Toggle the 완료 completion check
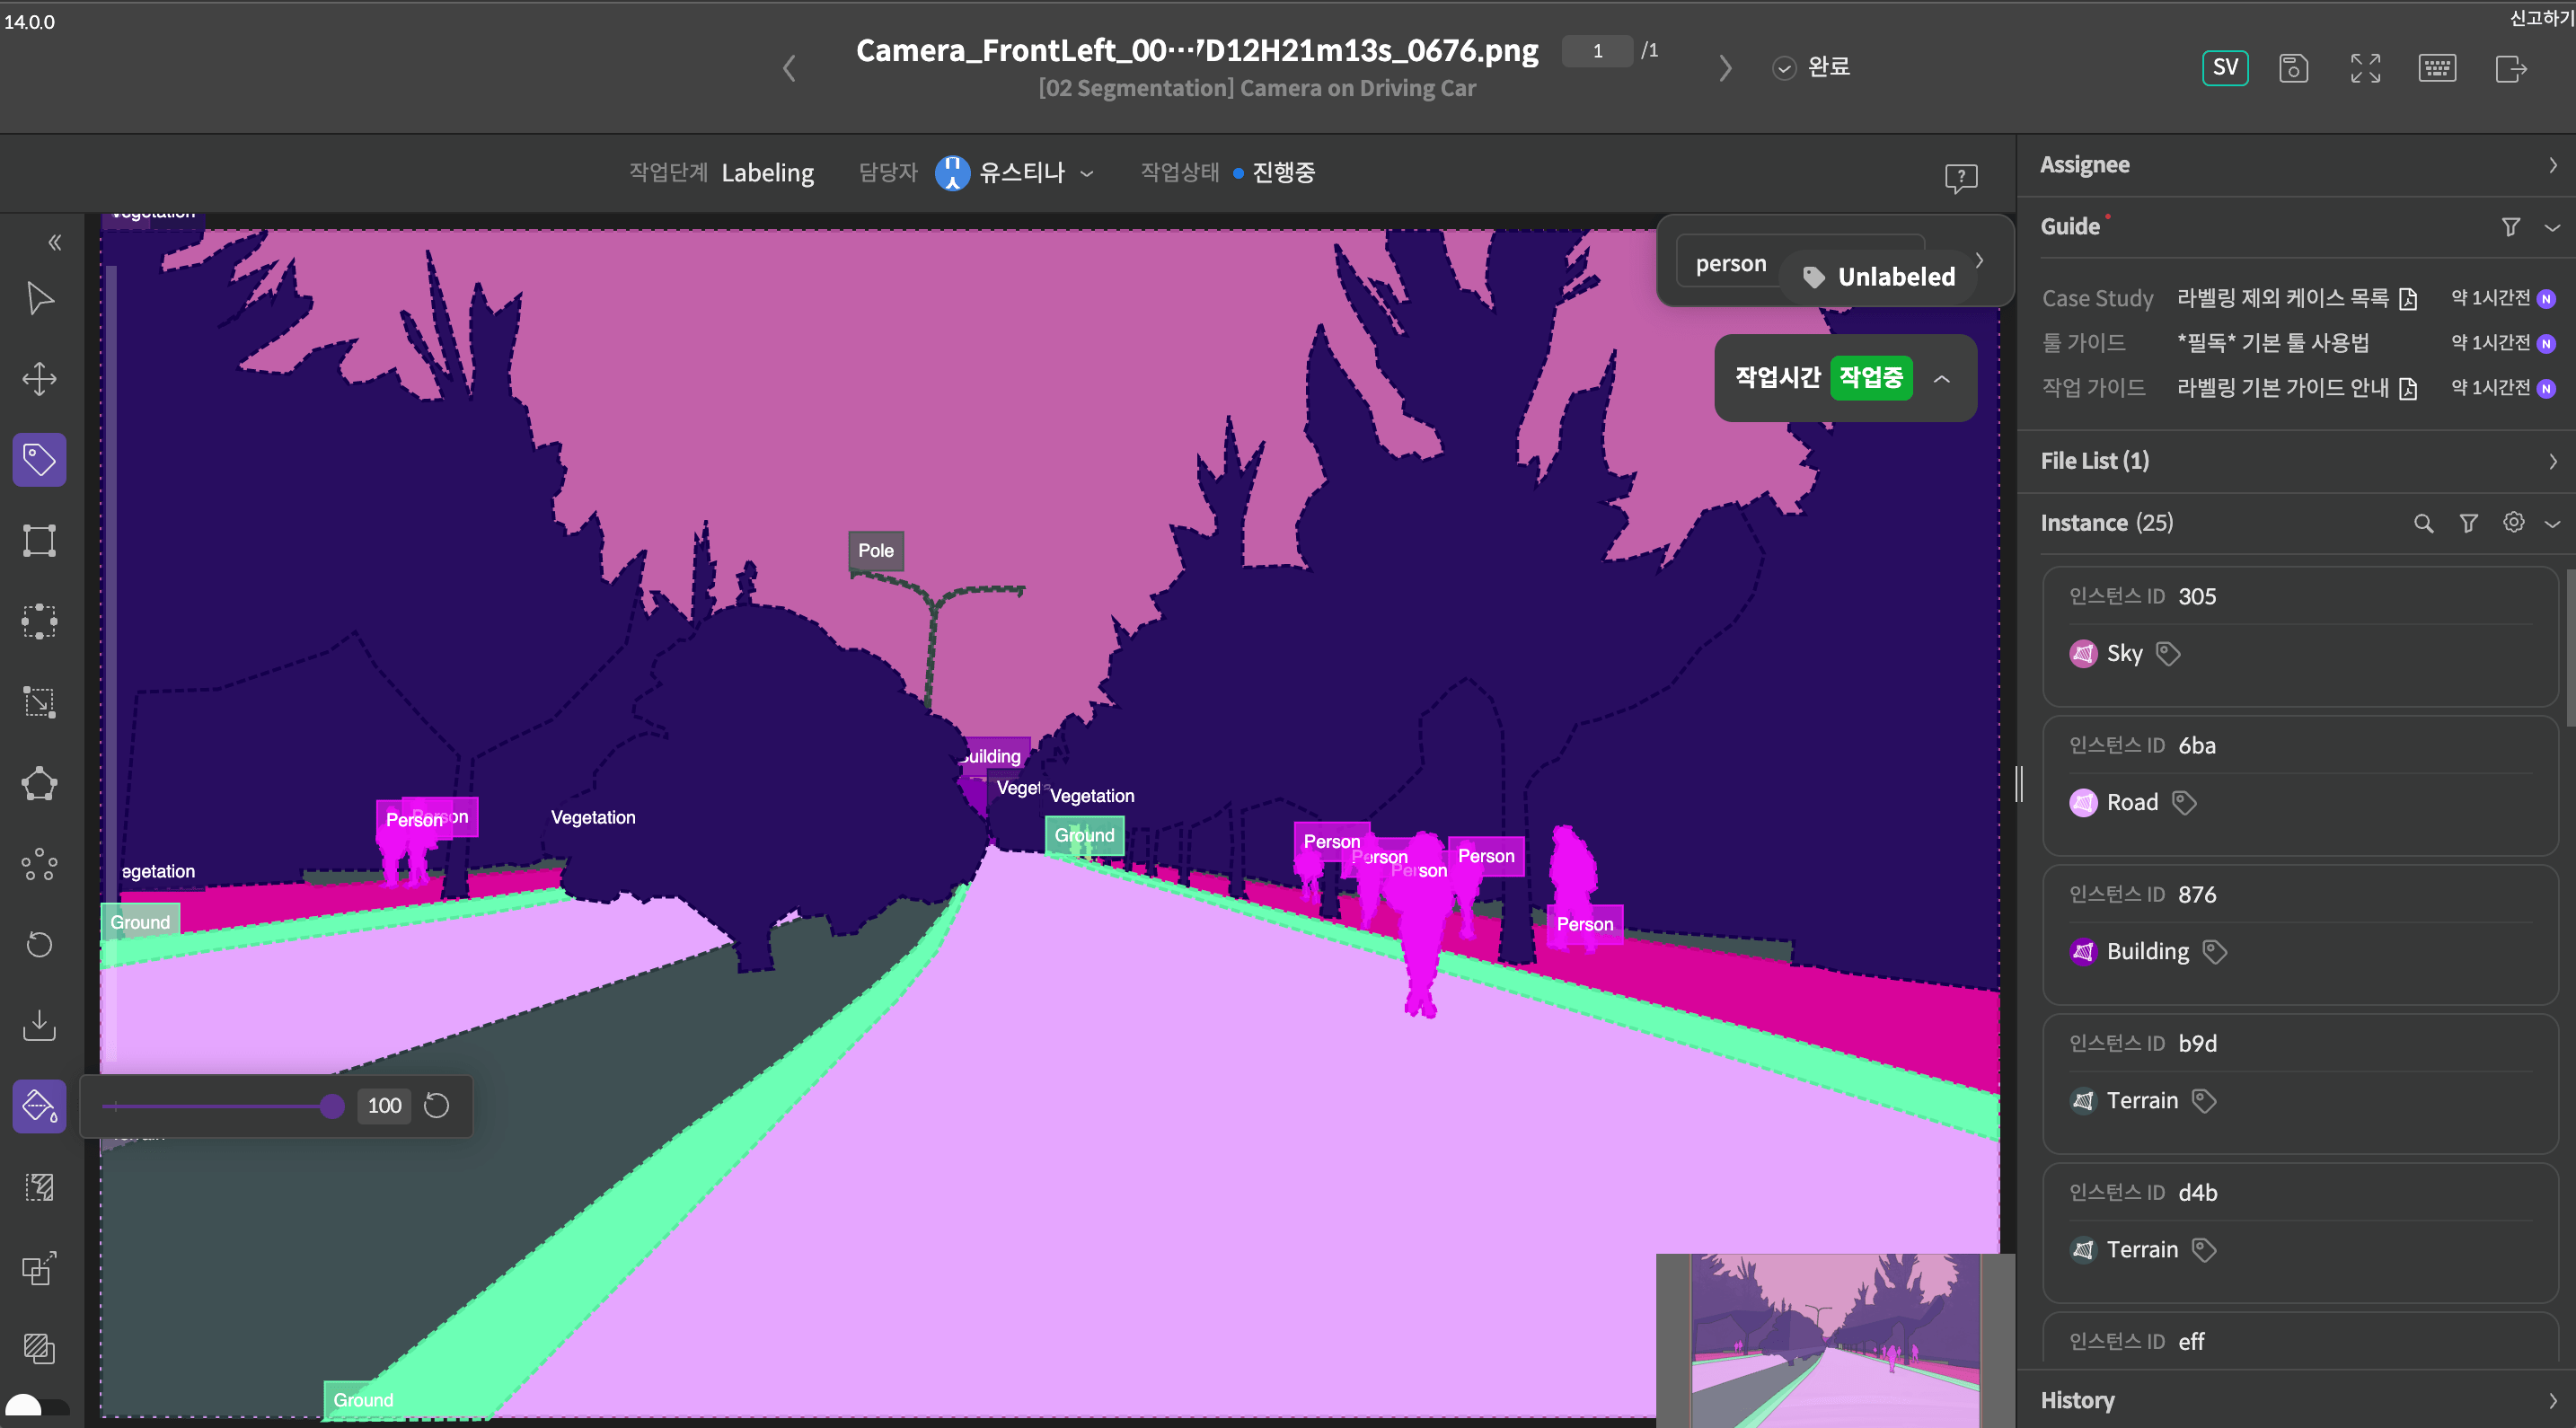This screenshot has height=1428, width=2576. pos(1784,68)
